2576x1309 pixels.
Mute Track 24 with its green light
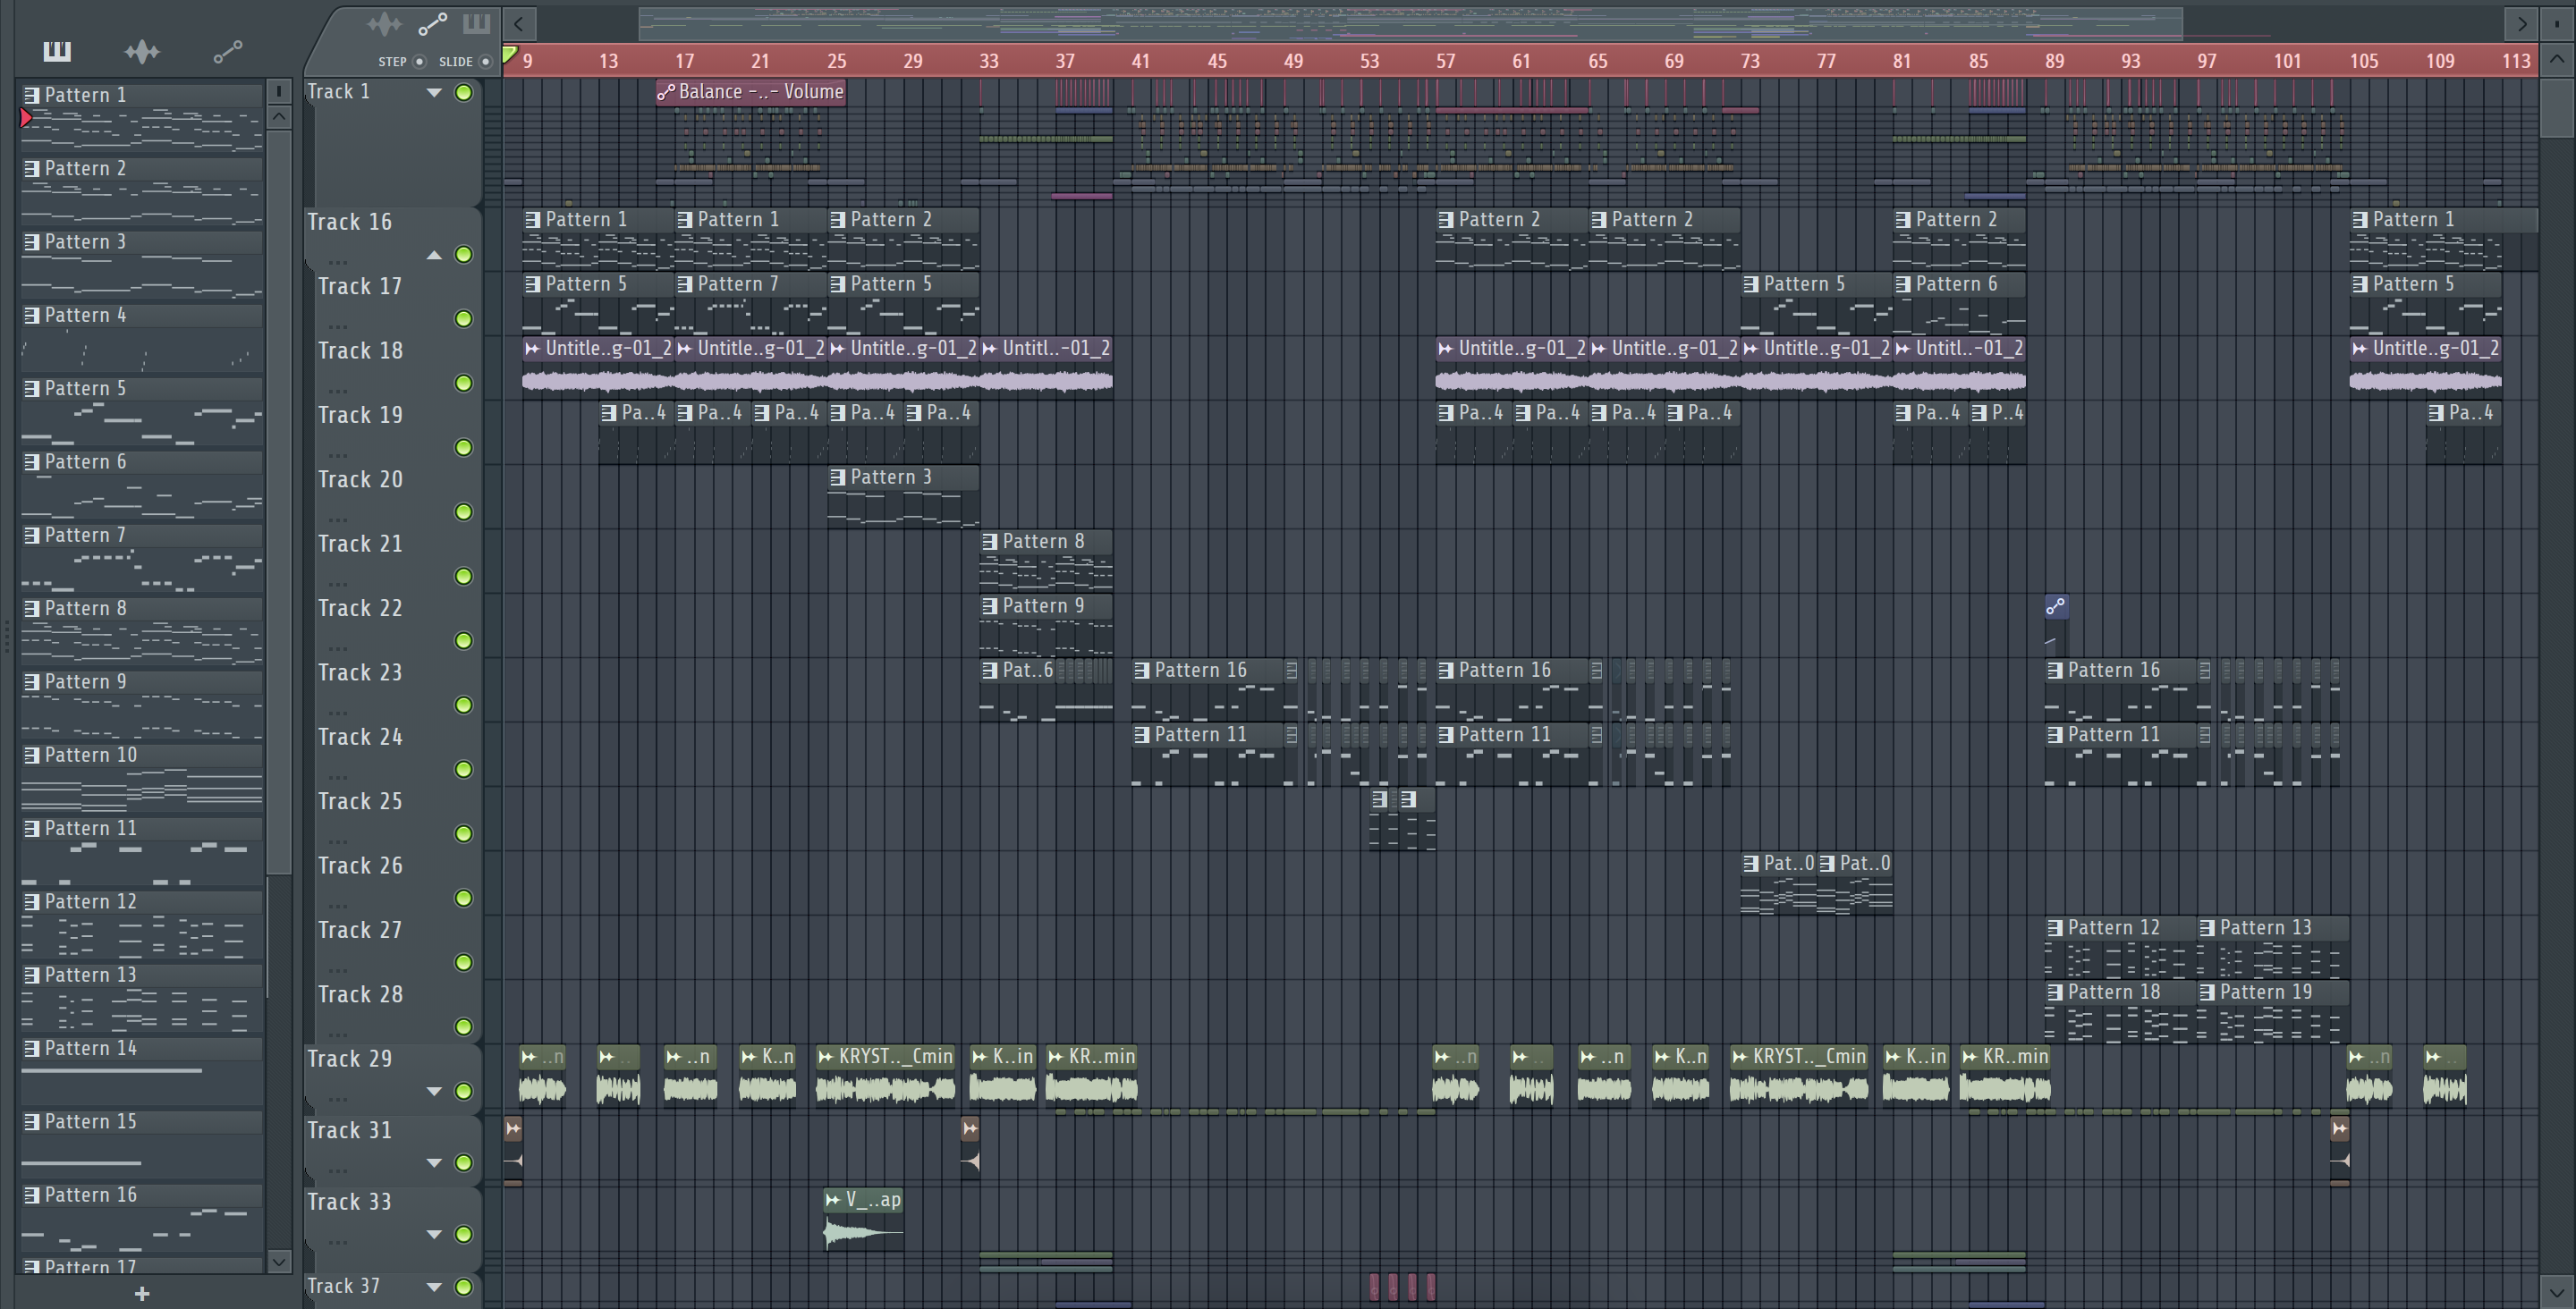(464, 770)
